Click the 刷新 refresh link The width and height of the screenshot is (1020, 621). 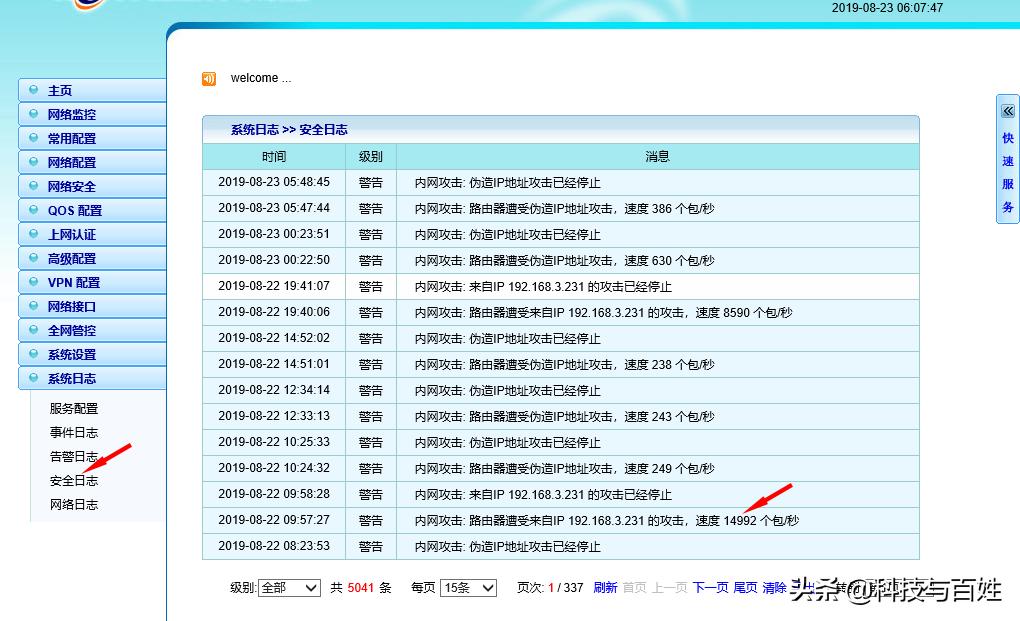pyautogui.click(x=604, y=588)
